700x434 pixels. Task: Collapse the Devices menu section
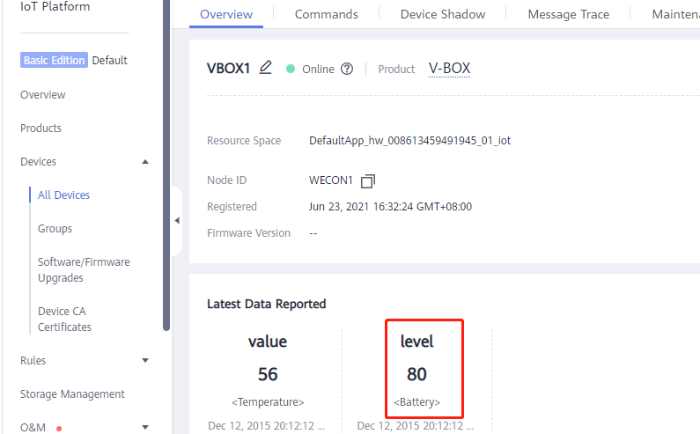click(145, 162)
